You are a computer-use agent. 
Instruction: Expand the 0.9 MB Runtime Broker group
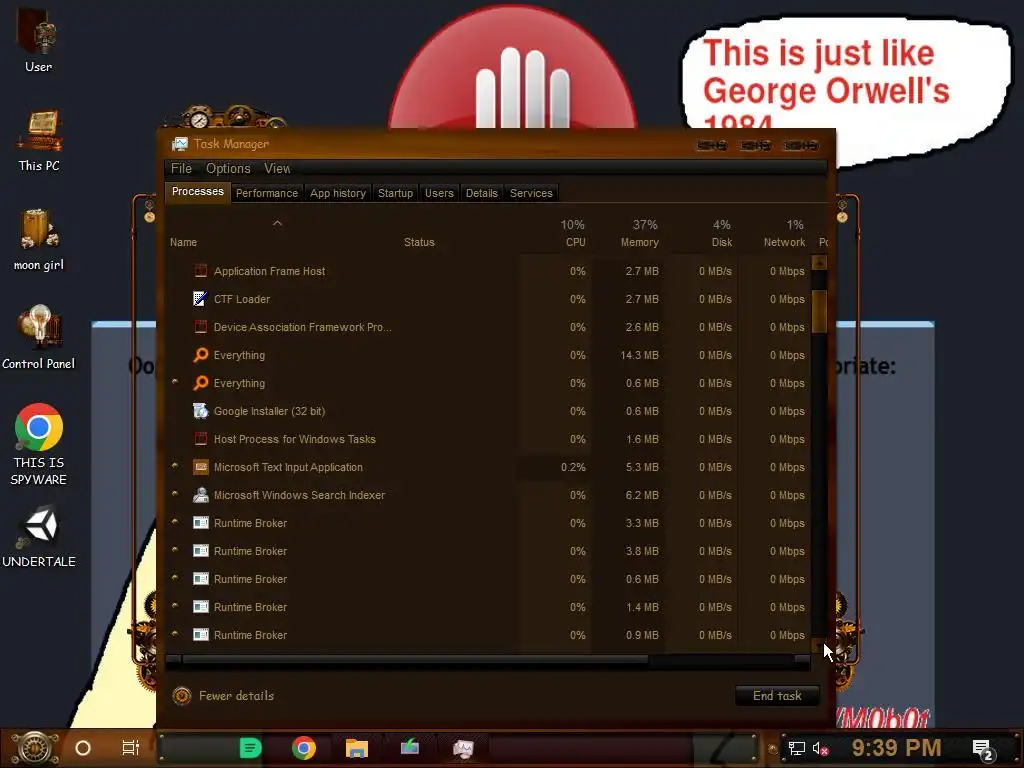tap(175, 633)
